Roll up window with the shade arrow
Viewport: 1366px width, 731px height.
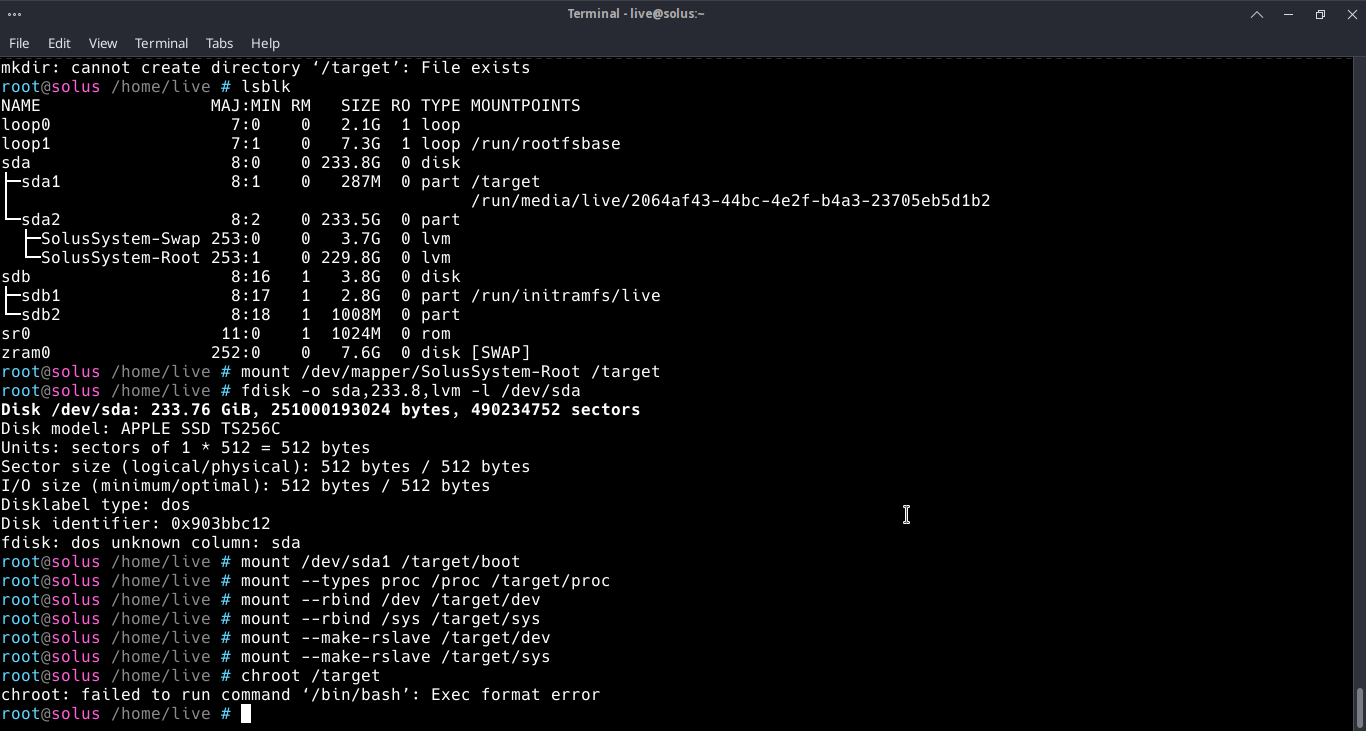click(1257, 14)
